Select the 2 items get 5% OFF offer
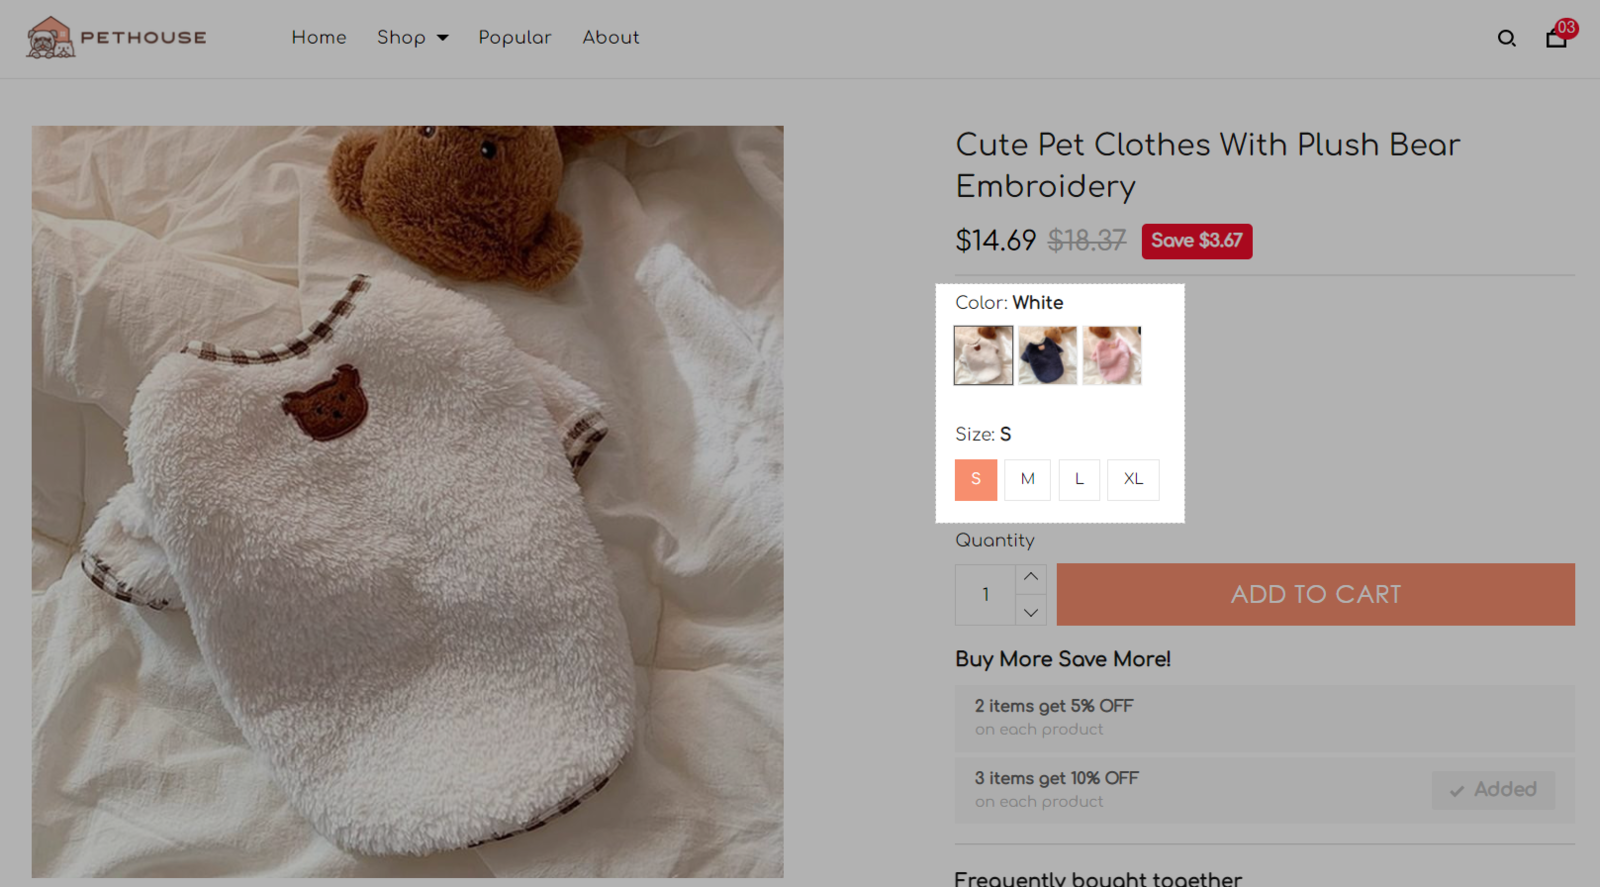The height and width of the screenshot is (887, 1600). [x=1264, y=717]
